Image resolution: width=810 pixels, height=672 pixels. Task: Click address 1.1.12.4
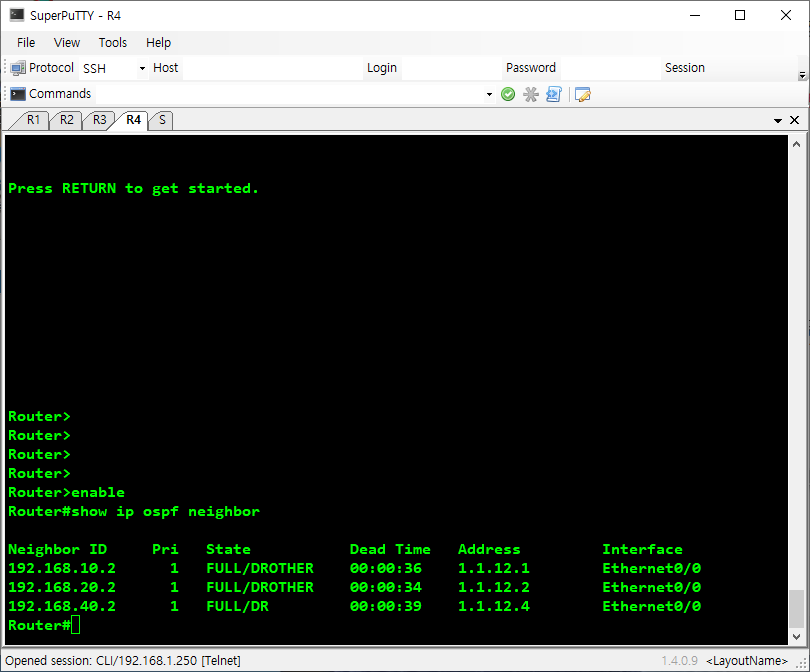click(494, 606)
